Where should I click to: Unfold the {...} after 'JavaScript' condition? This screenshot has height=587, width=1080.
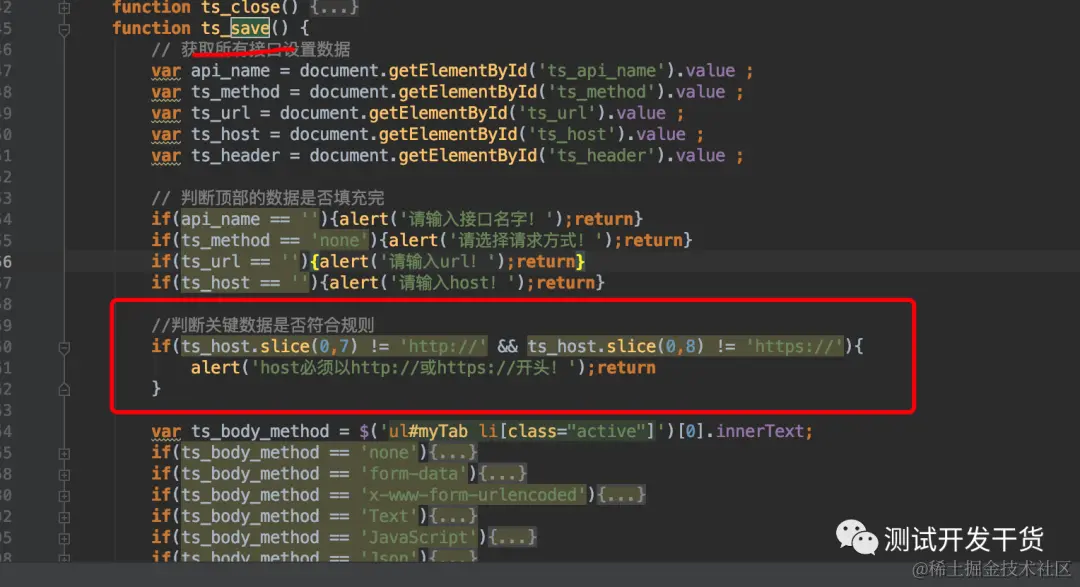coord(512,538)
